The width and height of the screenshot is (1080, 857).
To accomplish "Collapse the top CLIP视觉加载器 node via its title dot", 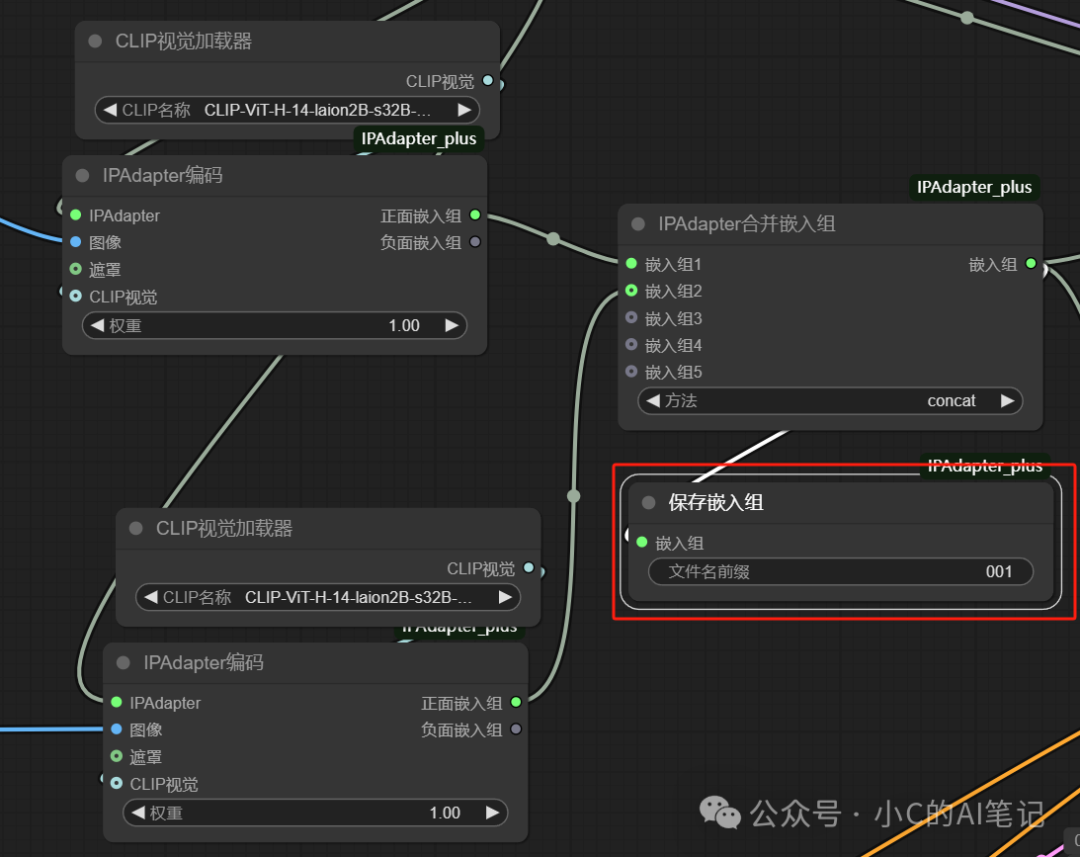I will pyautogui.click(x=95, y=41).
